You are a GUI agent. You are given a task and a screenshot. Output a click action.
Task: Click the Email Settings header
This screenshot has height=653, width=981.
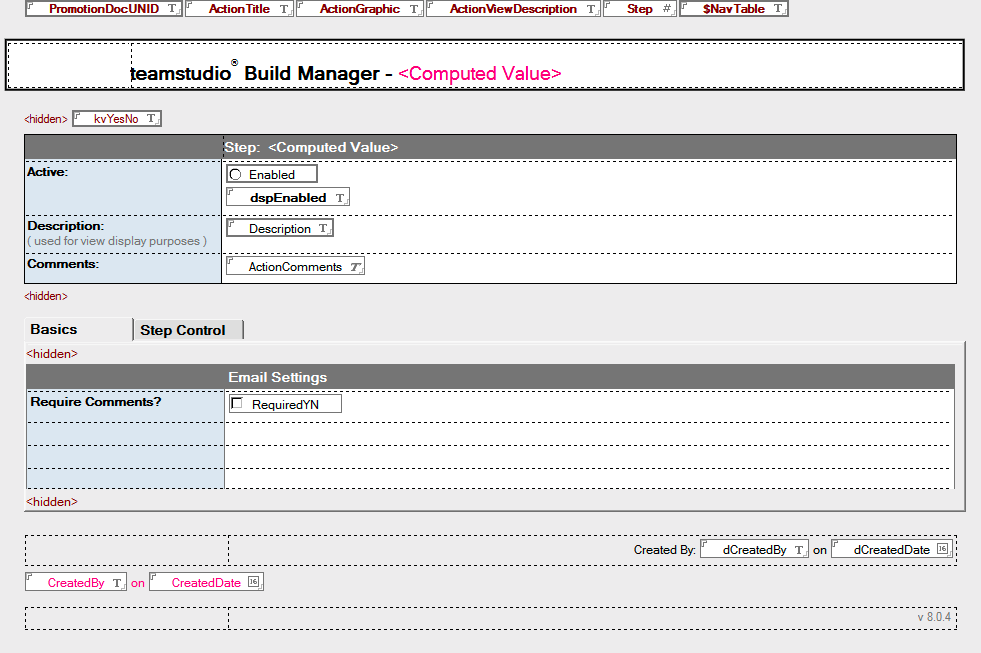pyautogui.click(x=277, y=377)
